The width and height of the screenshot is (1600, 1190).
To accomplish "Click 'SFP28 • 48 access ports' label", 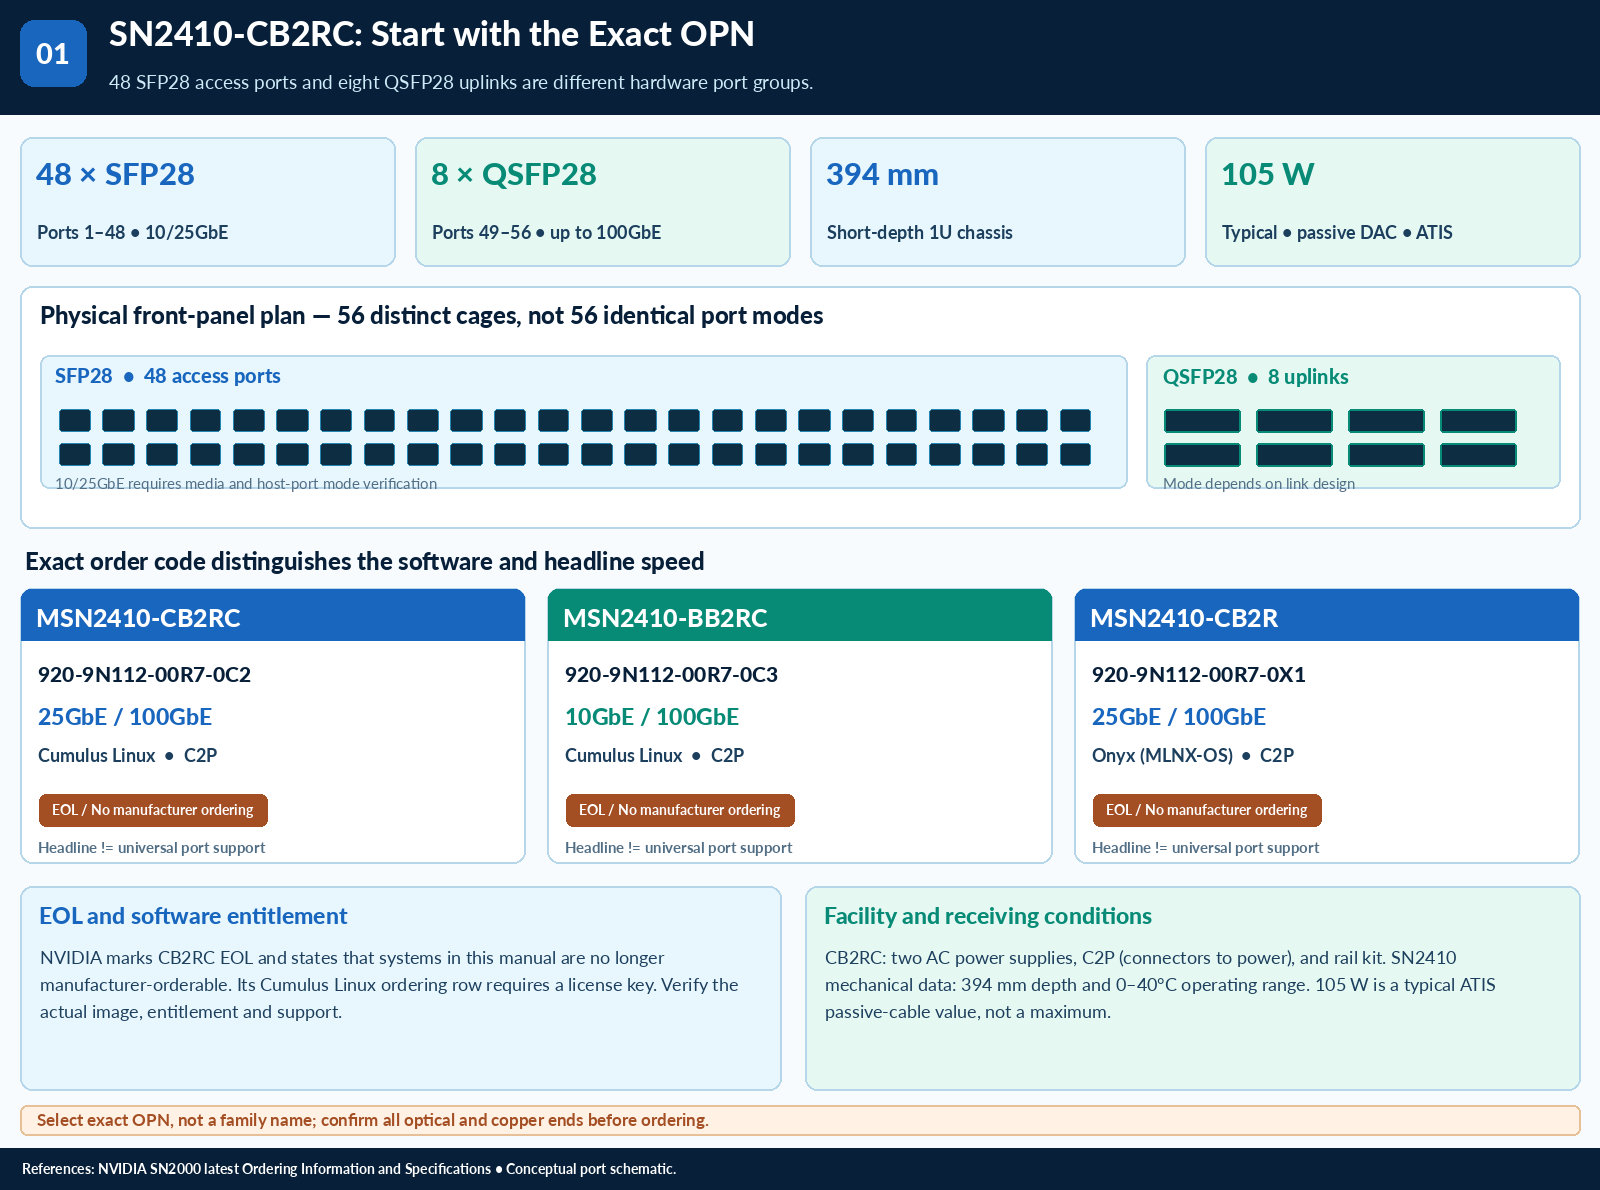I will (167, 376).
